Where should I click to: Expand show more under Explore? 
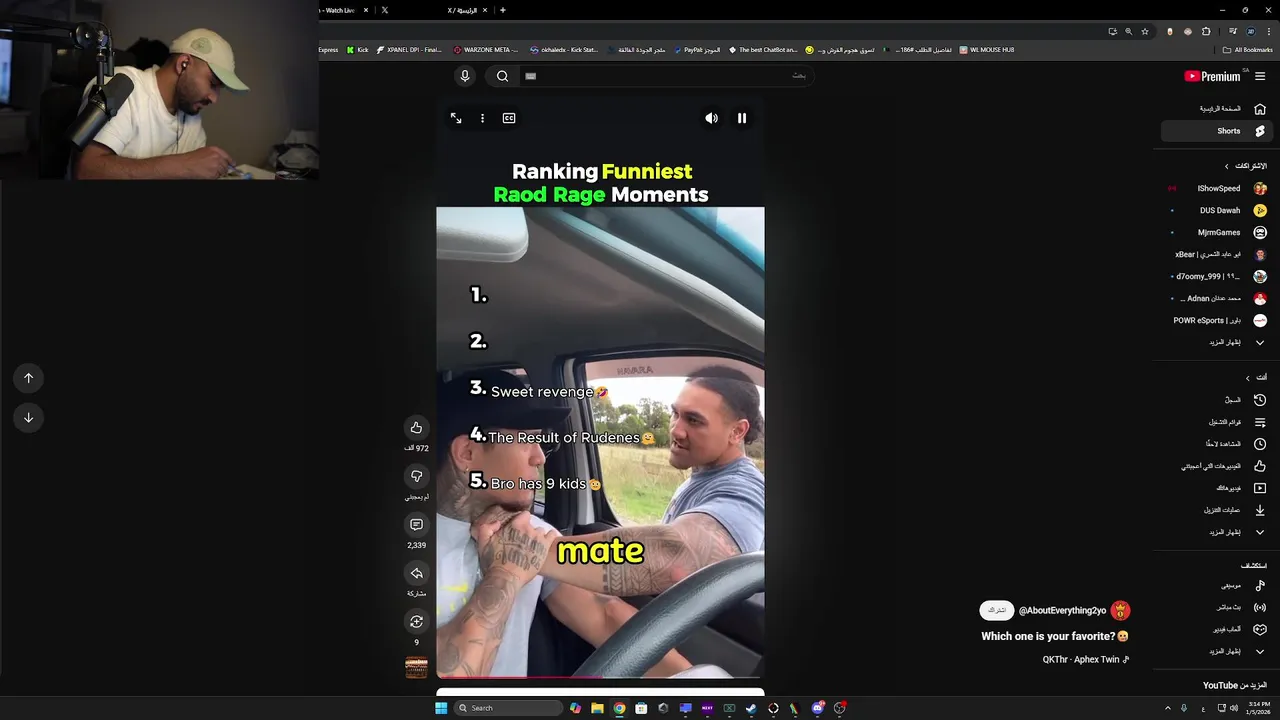[1216, 652]
